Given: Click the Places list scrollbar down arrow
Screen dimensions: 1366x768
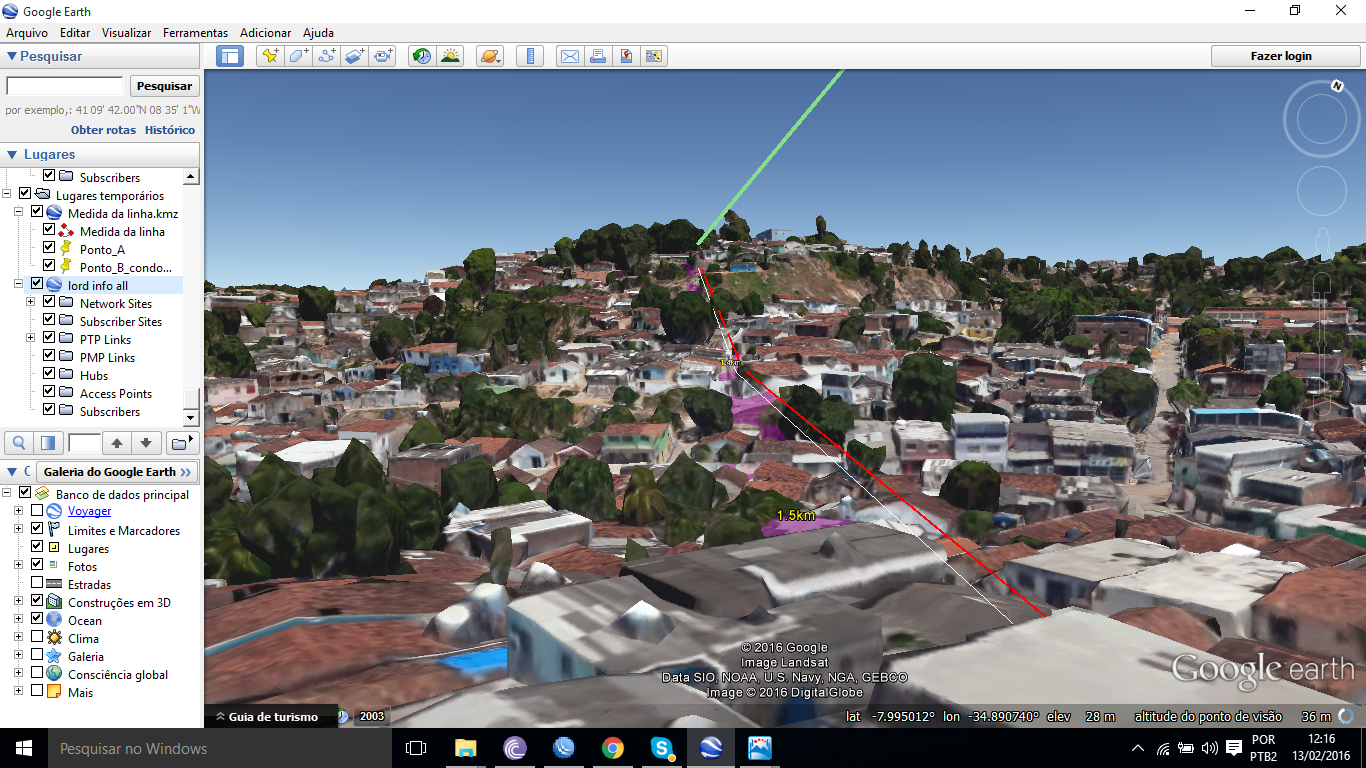Looking at the screenshot, I should click(191, 417).
